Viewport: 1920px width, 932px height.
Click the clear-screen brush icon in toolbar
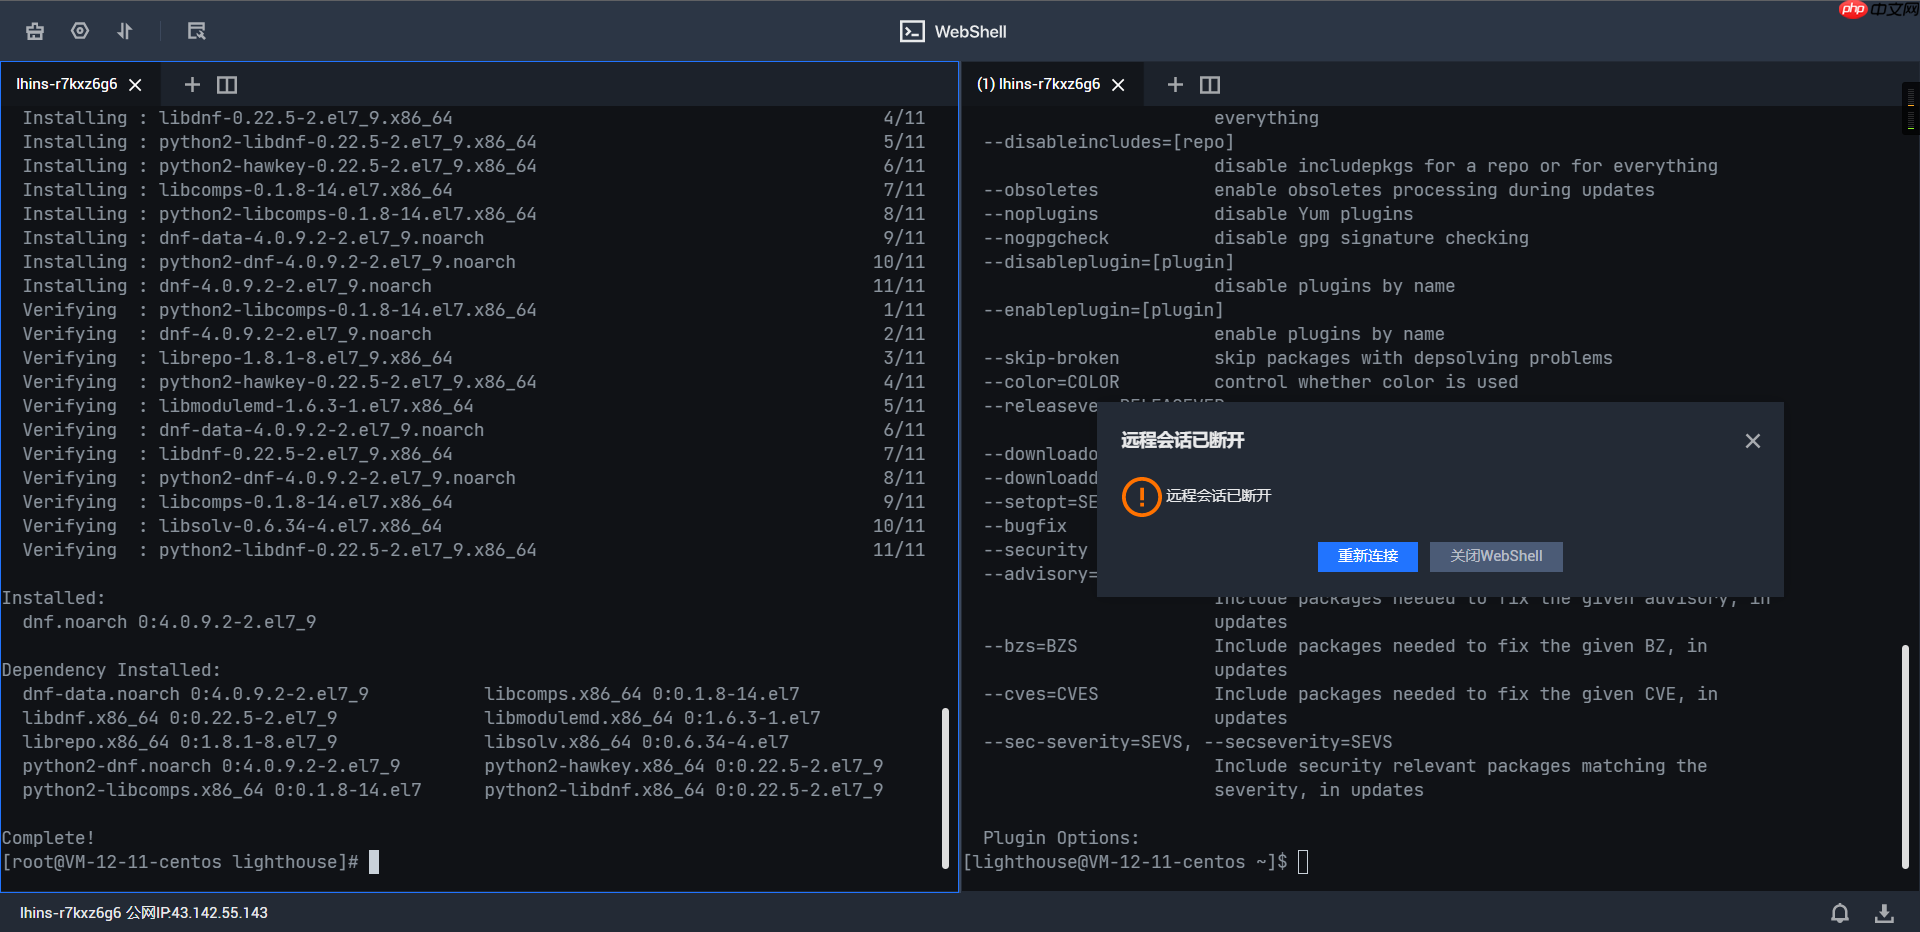[x=35, y=31]
